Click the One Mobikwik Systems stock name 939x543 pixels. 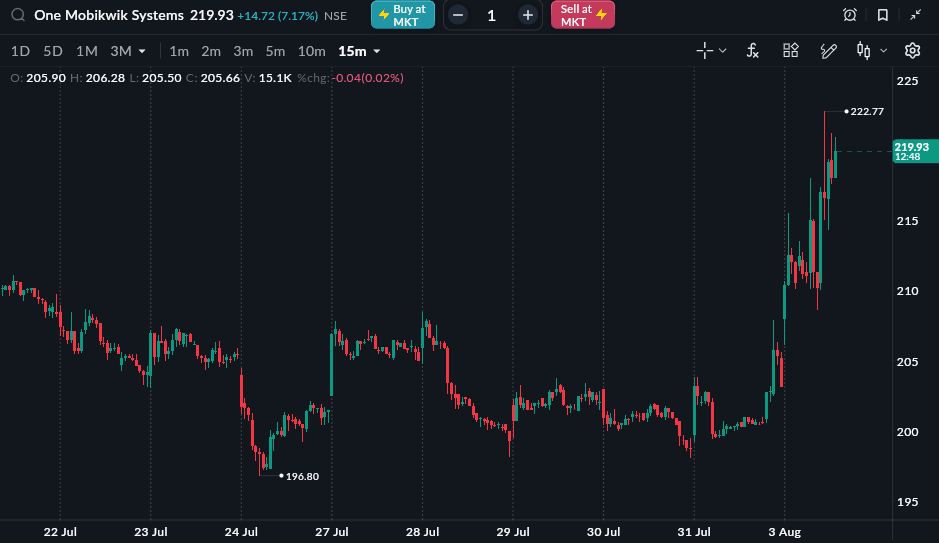[109, 16]
